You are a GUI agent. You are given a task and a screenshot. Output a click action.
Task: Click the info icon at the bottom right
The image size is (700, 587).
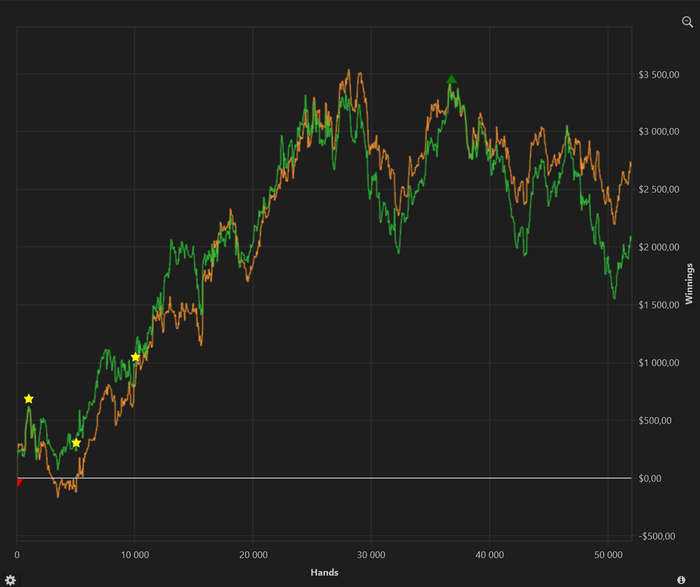point(681,580)
